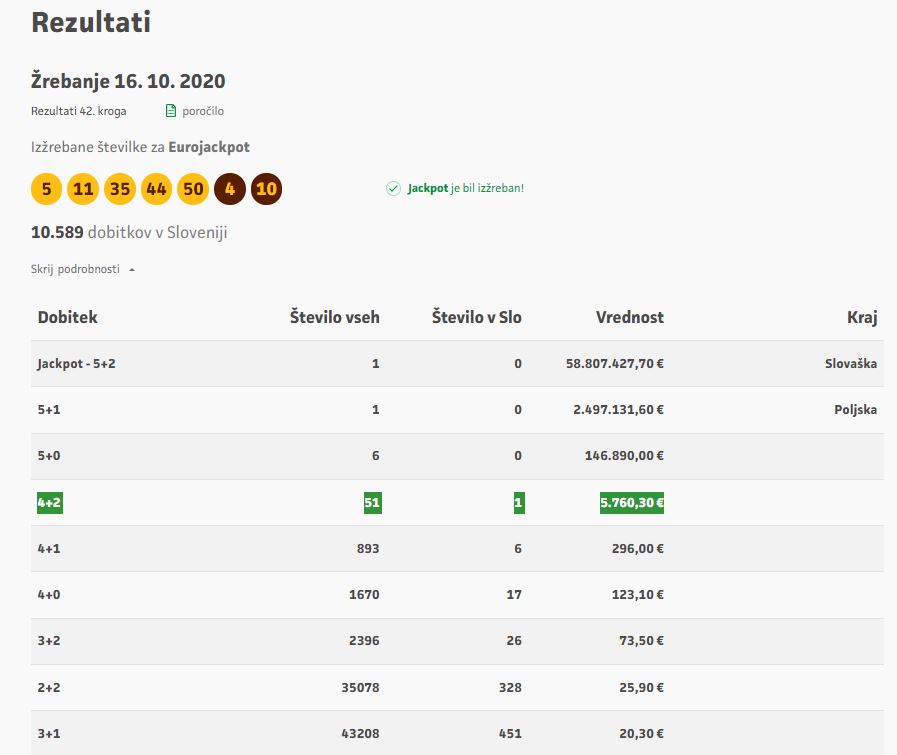897x755 pixels.
Task: Click the Slovaška location cell
Action: [x=851, y=364]
